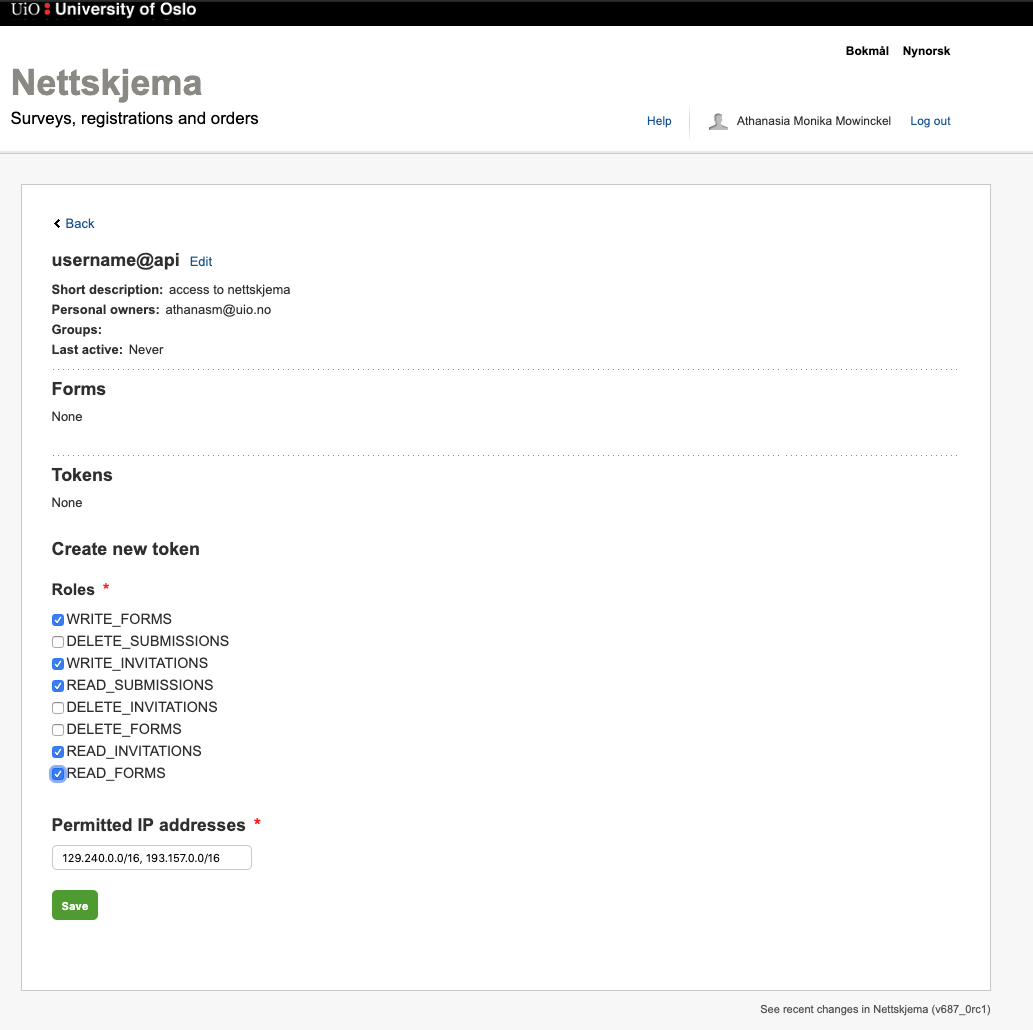Click the user avatar icon
The image size is (1033, 1030).
click(x=718, y=121)
